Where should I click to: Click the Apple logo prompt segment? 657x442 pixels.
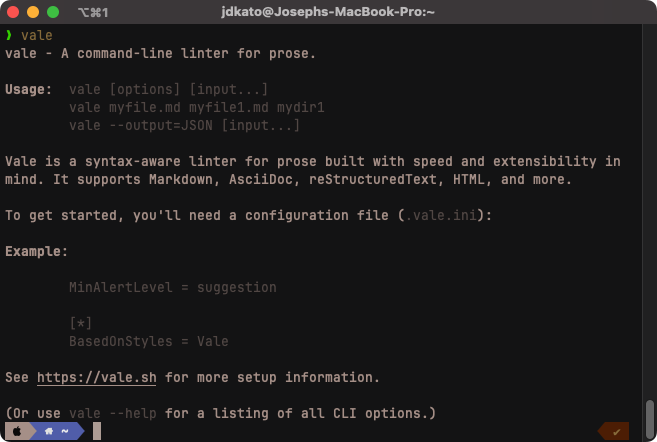16,431
